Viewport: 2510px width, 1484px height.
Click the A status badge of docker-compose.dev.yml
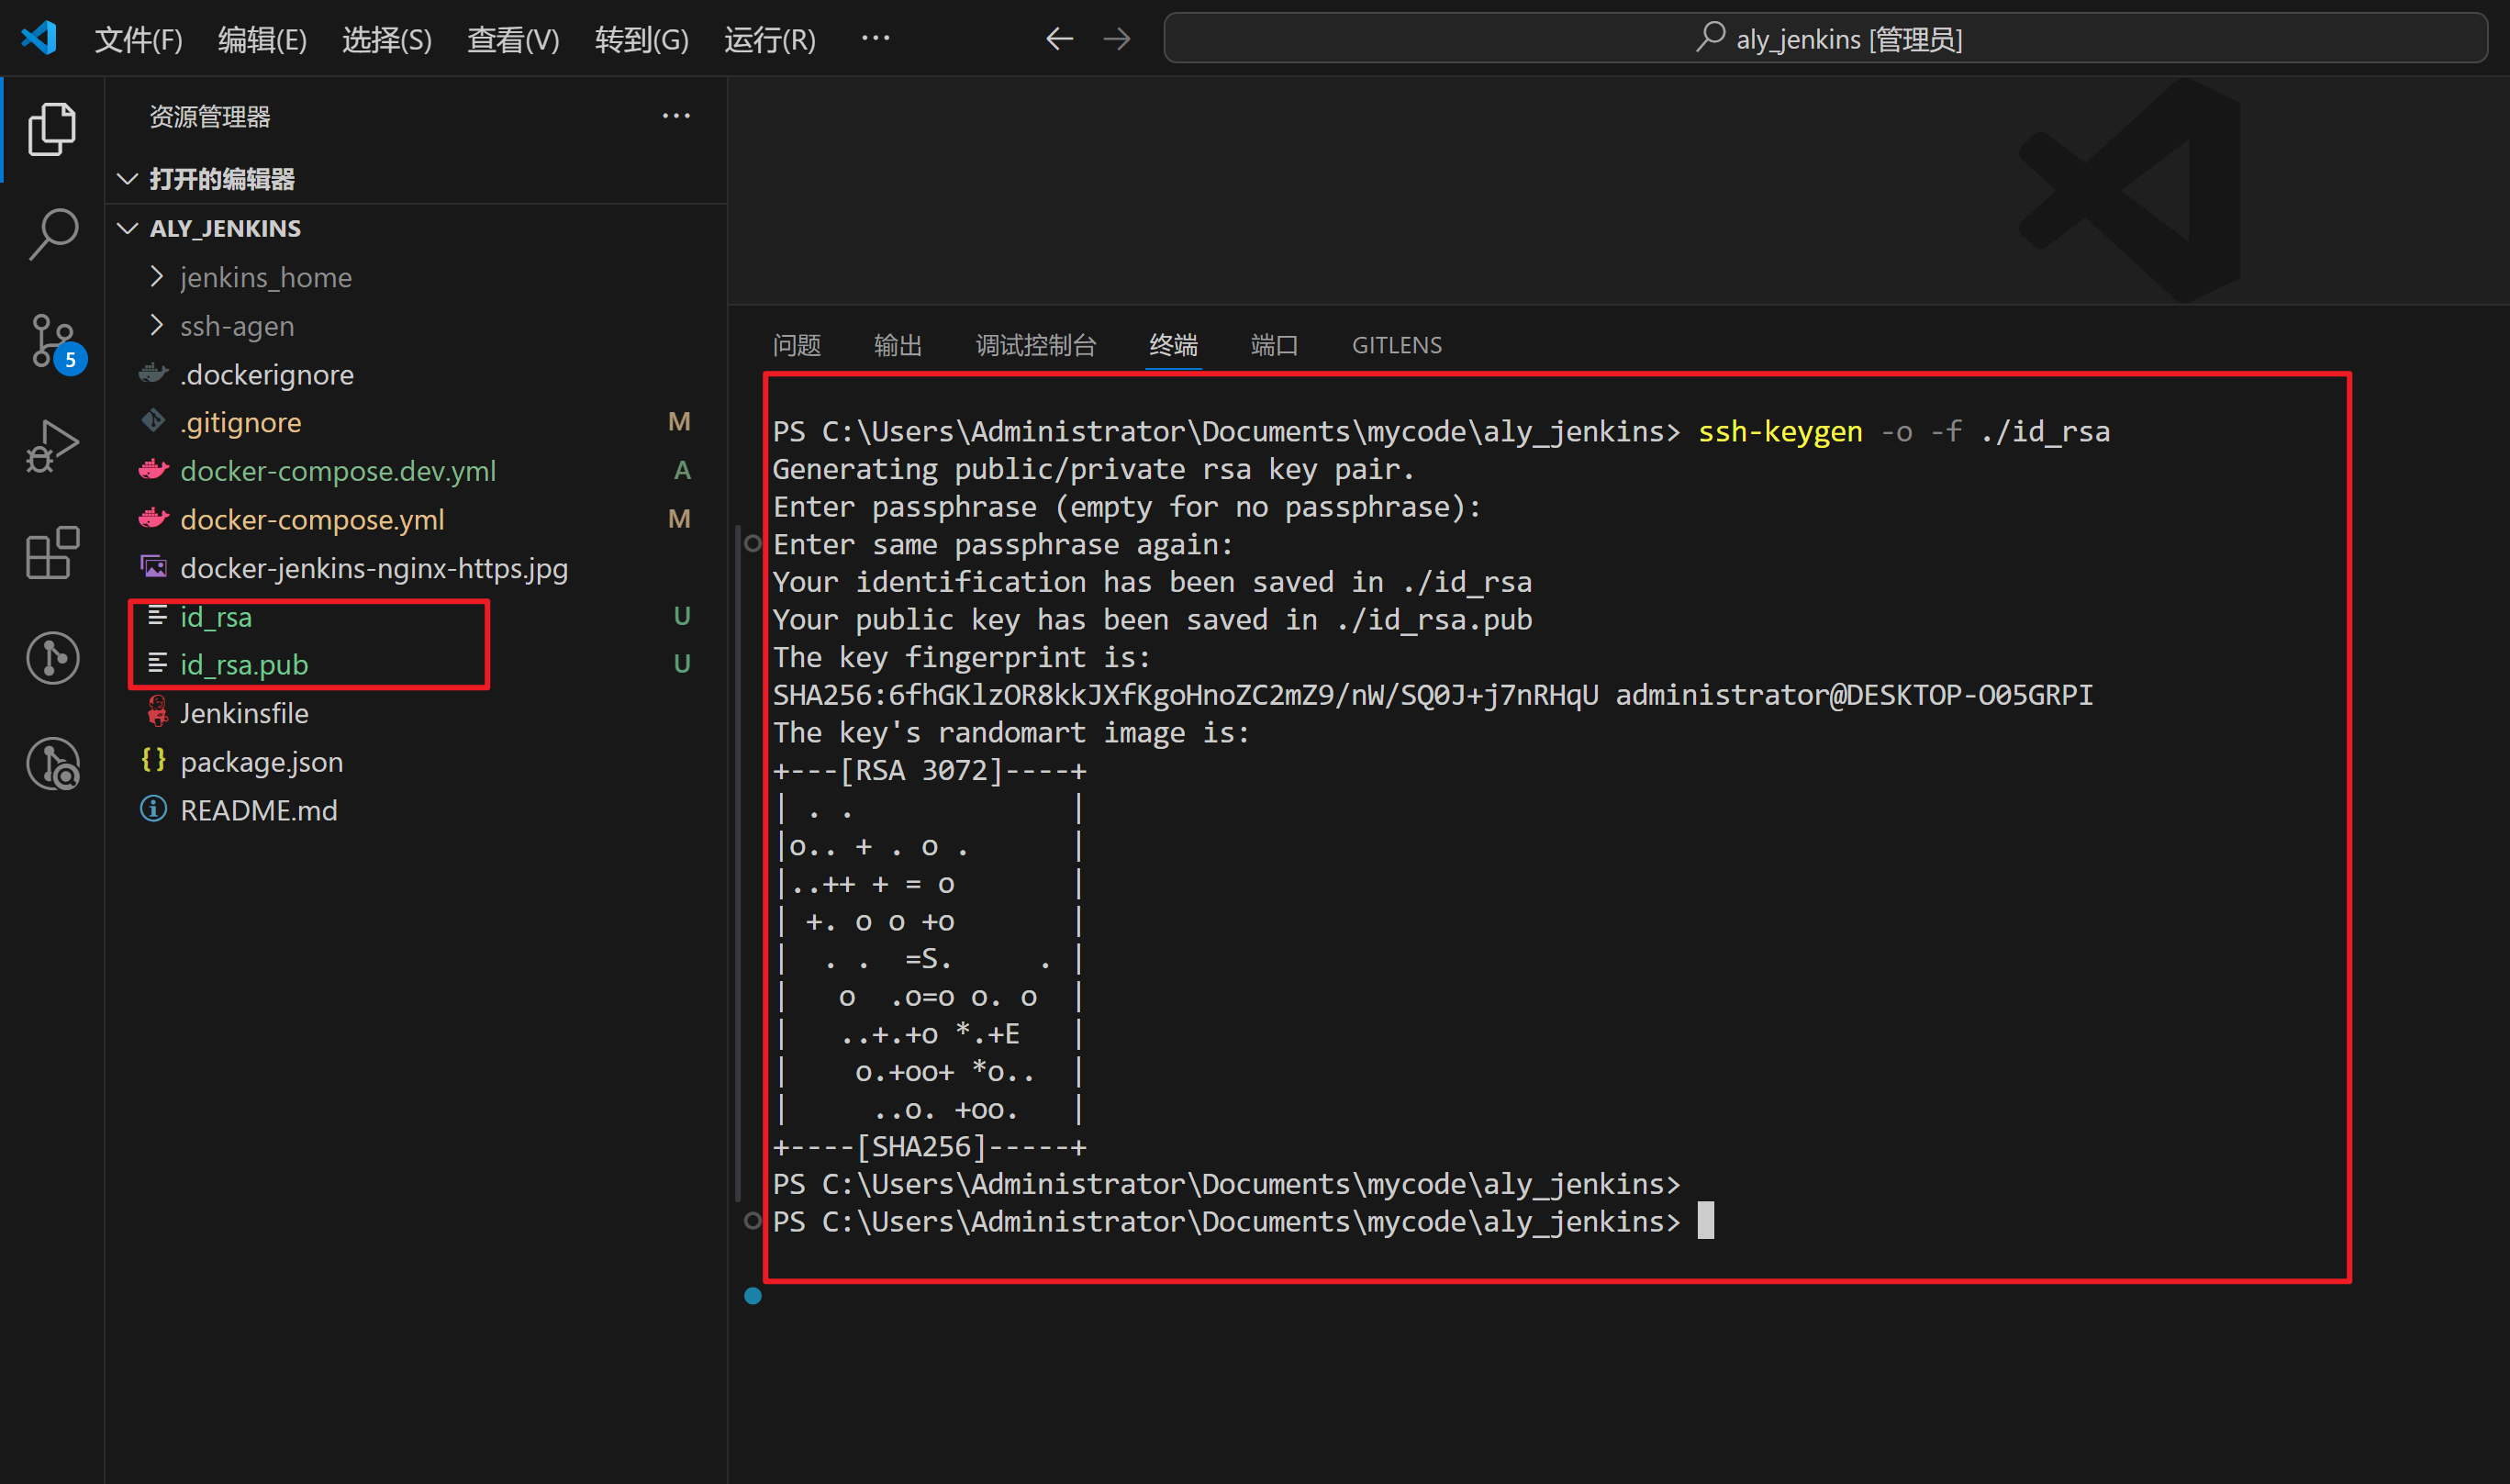[682, 470]
